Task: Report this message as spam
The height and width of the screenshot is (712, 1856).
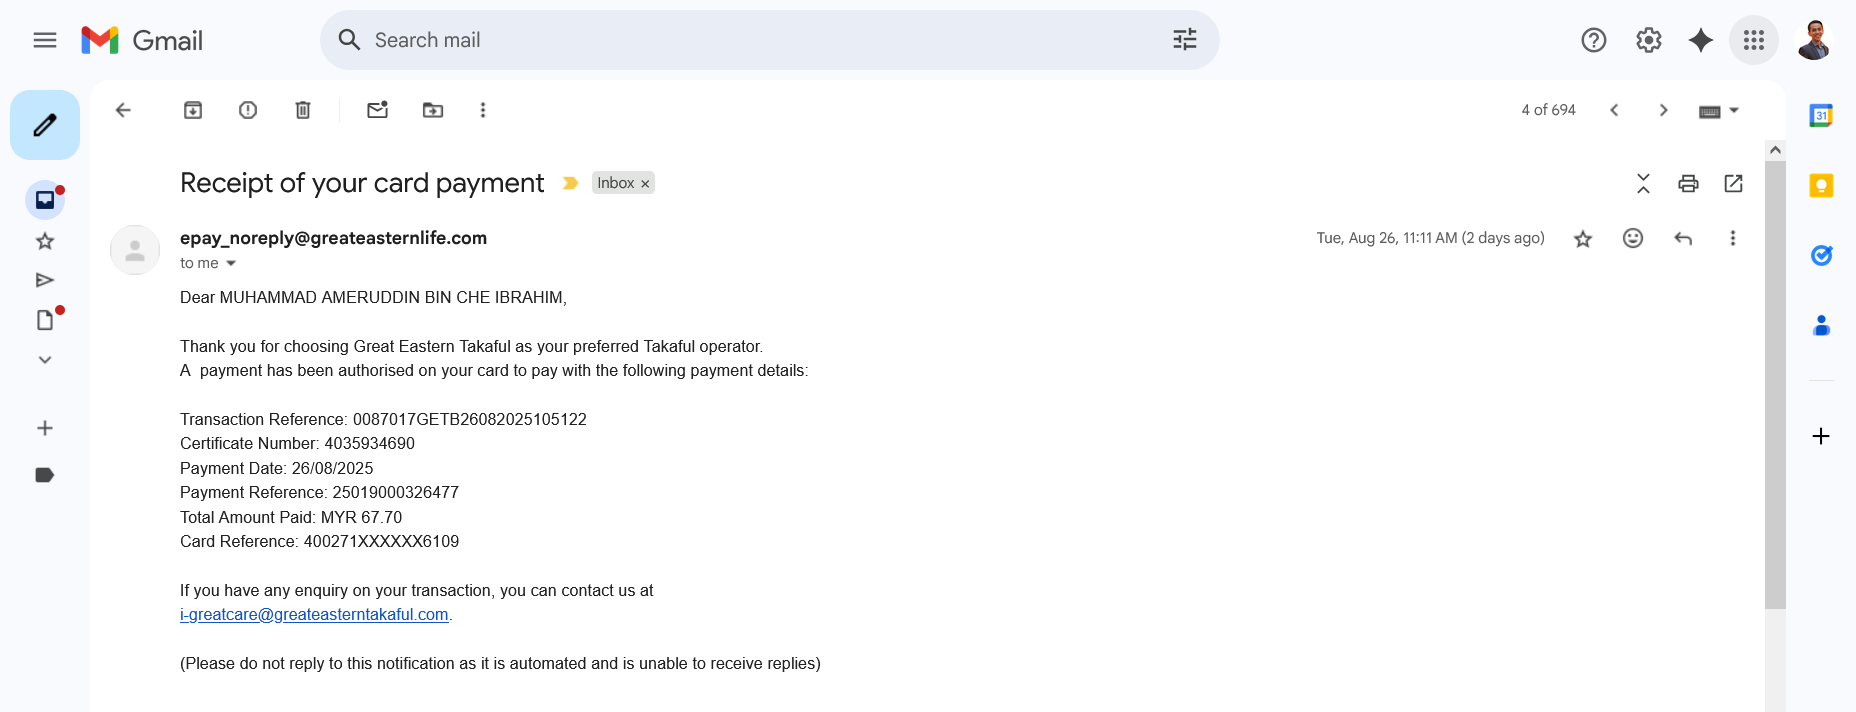Action: [x=248, y=110]
